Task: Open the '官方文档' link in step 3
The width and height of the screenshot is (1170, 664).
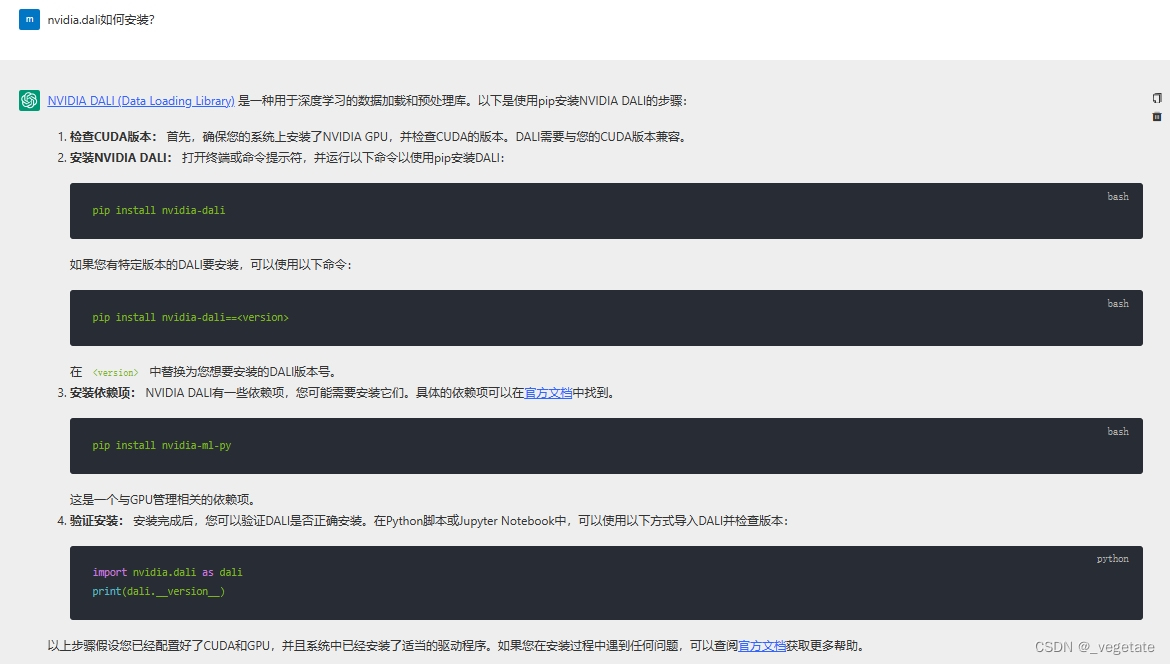Action: point(548,393)
